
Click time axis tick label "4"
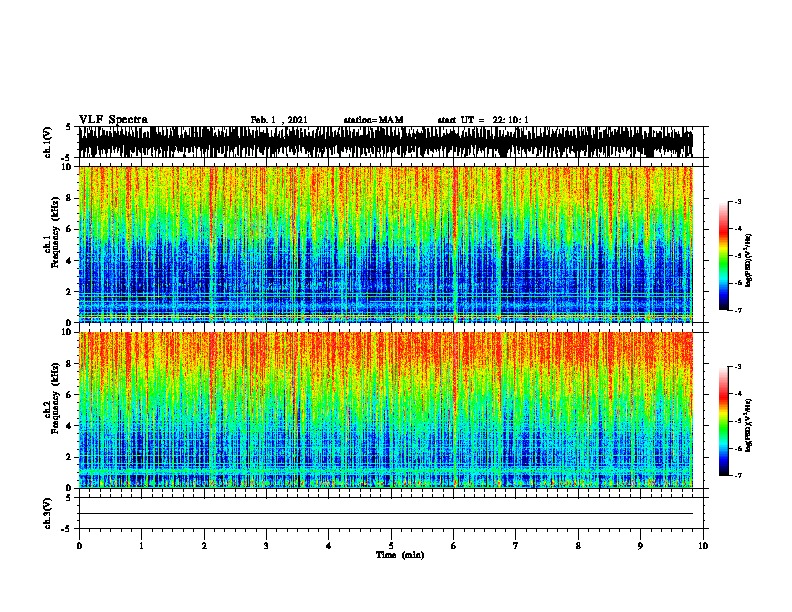point(328,545)
